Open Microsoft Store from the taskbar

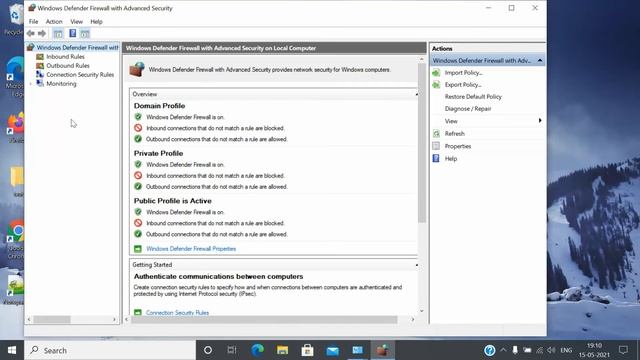(x=307, y=350)
